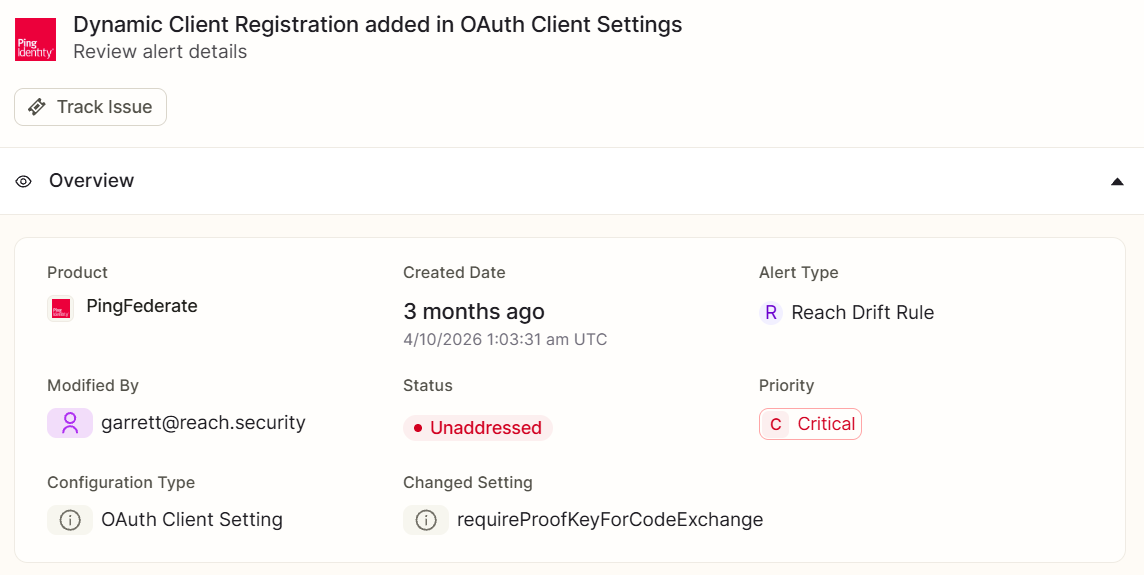Click the requireProofKeyForCodeExchange setting text
This screenshot has width=1144, height=575.
[610, 520]
